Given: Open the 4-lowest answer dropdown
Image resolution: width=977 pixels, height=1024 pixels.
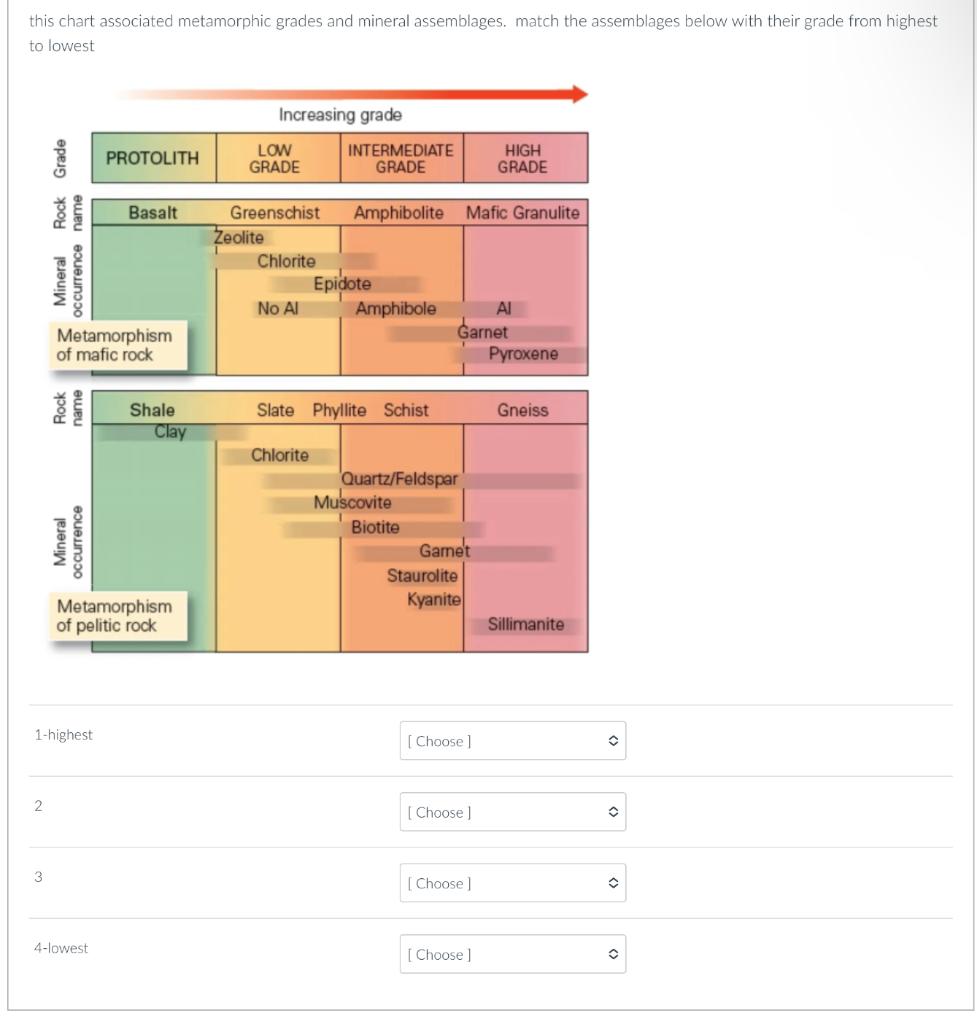Looking at the screenshot, I should [x=512, y=953].
